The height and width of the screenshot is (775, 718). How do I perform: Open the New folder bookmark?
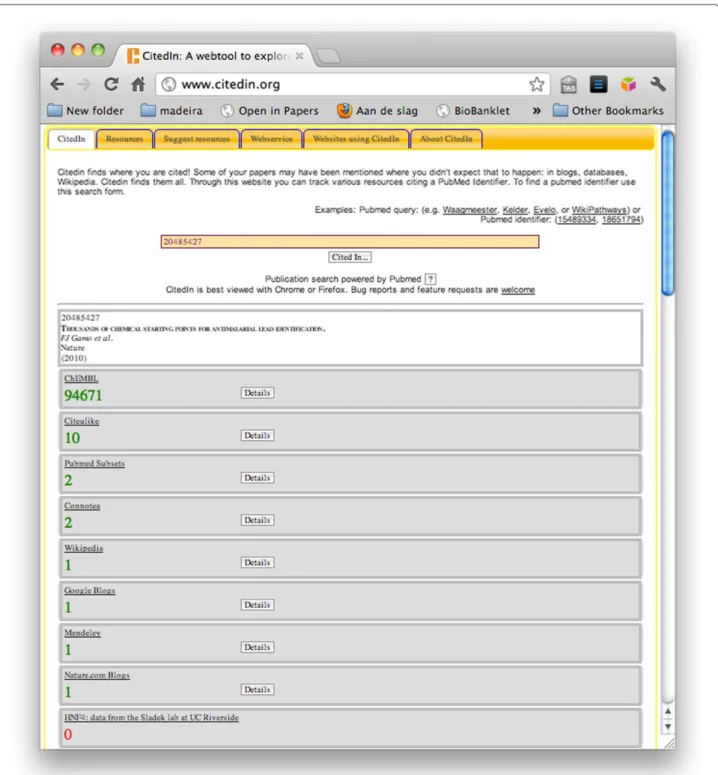click(85, 111)
